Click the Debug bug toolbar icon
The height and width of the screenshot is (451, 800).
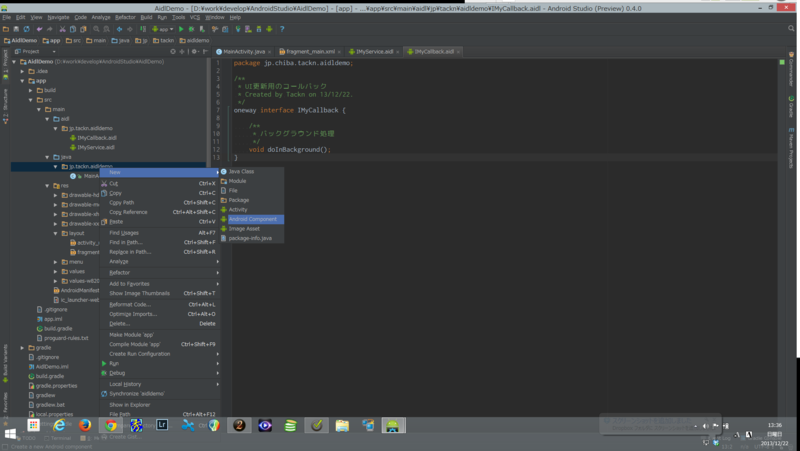pos(191,29)
